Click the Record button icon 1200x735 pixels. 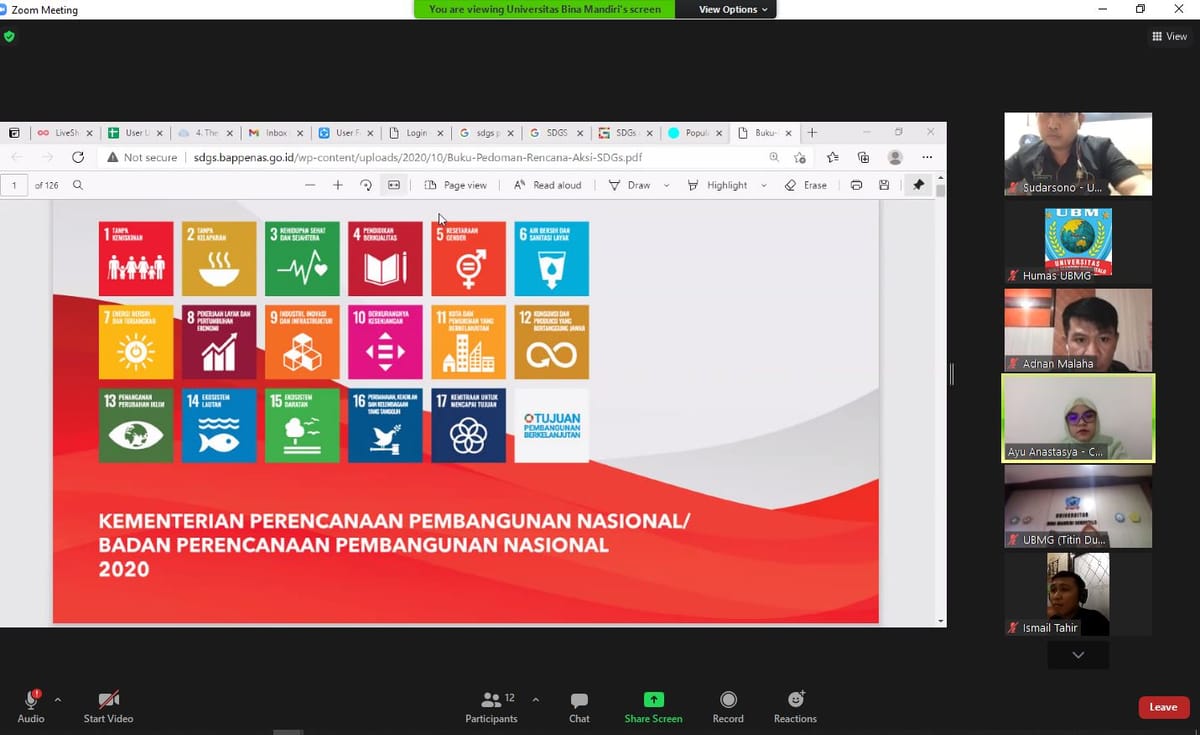728,700
